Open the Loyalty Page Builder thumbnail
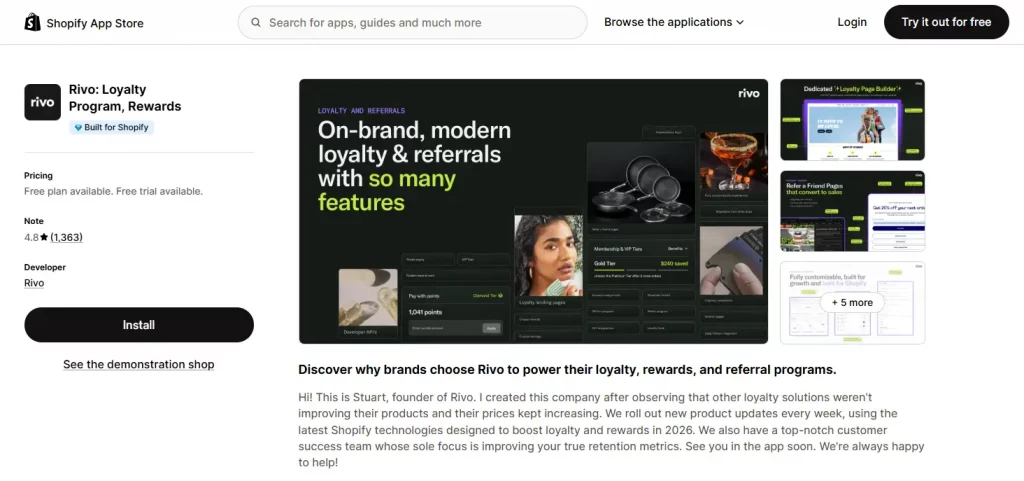The height and width of the screenshot is (481, 1024). coord(852,120)
